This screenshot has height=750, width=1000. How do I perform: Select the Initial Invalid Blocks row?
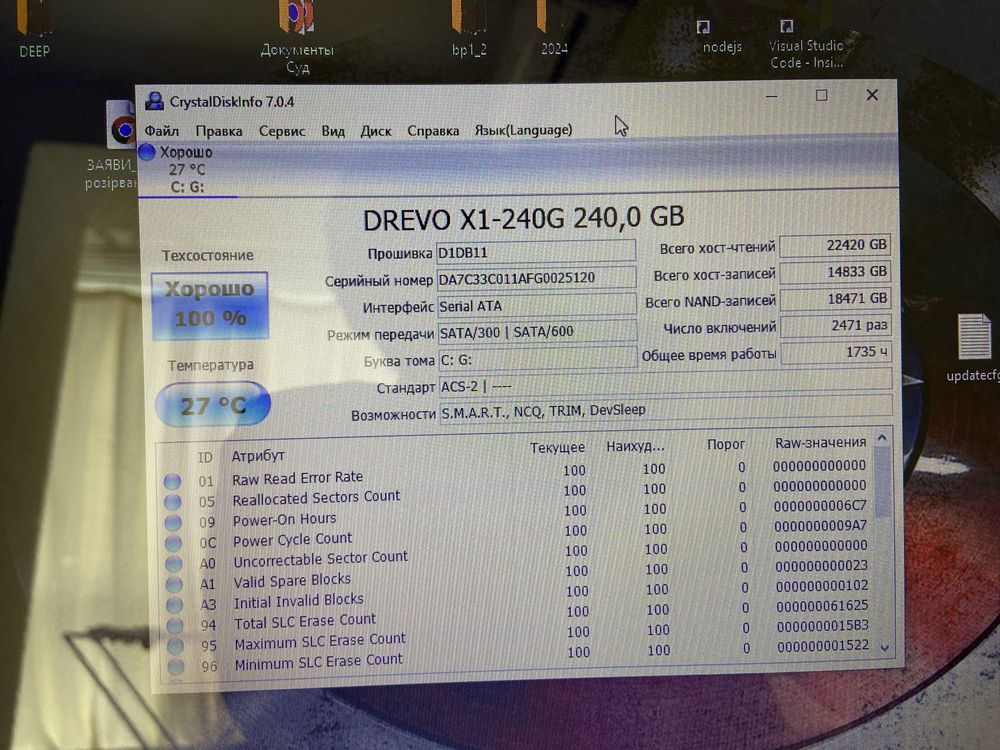(518, 595)
